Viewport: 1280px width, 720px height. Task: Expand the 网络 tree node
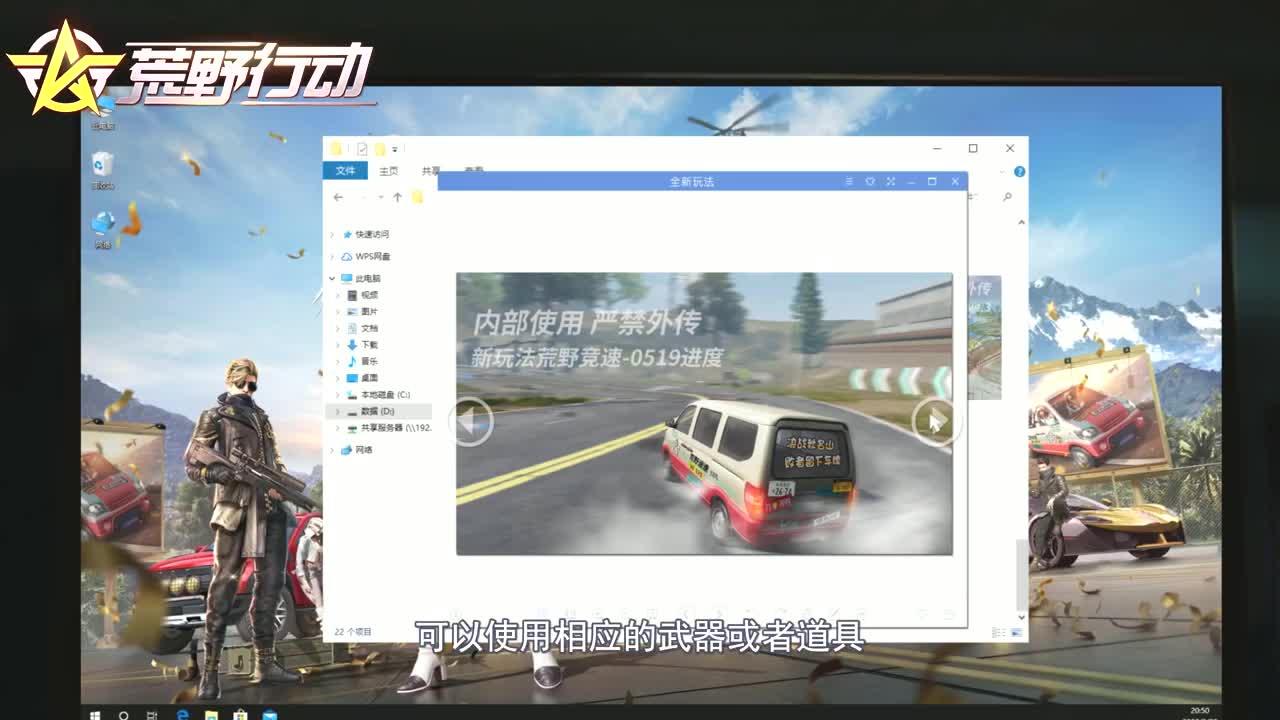click(333, 450)
